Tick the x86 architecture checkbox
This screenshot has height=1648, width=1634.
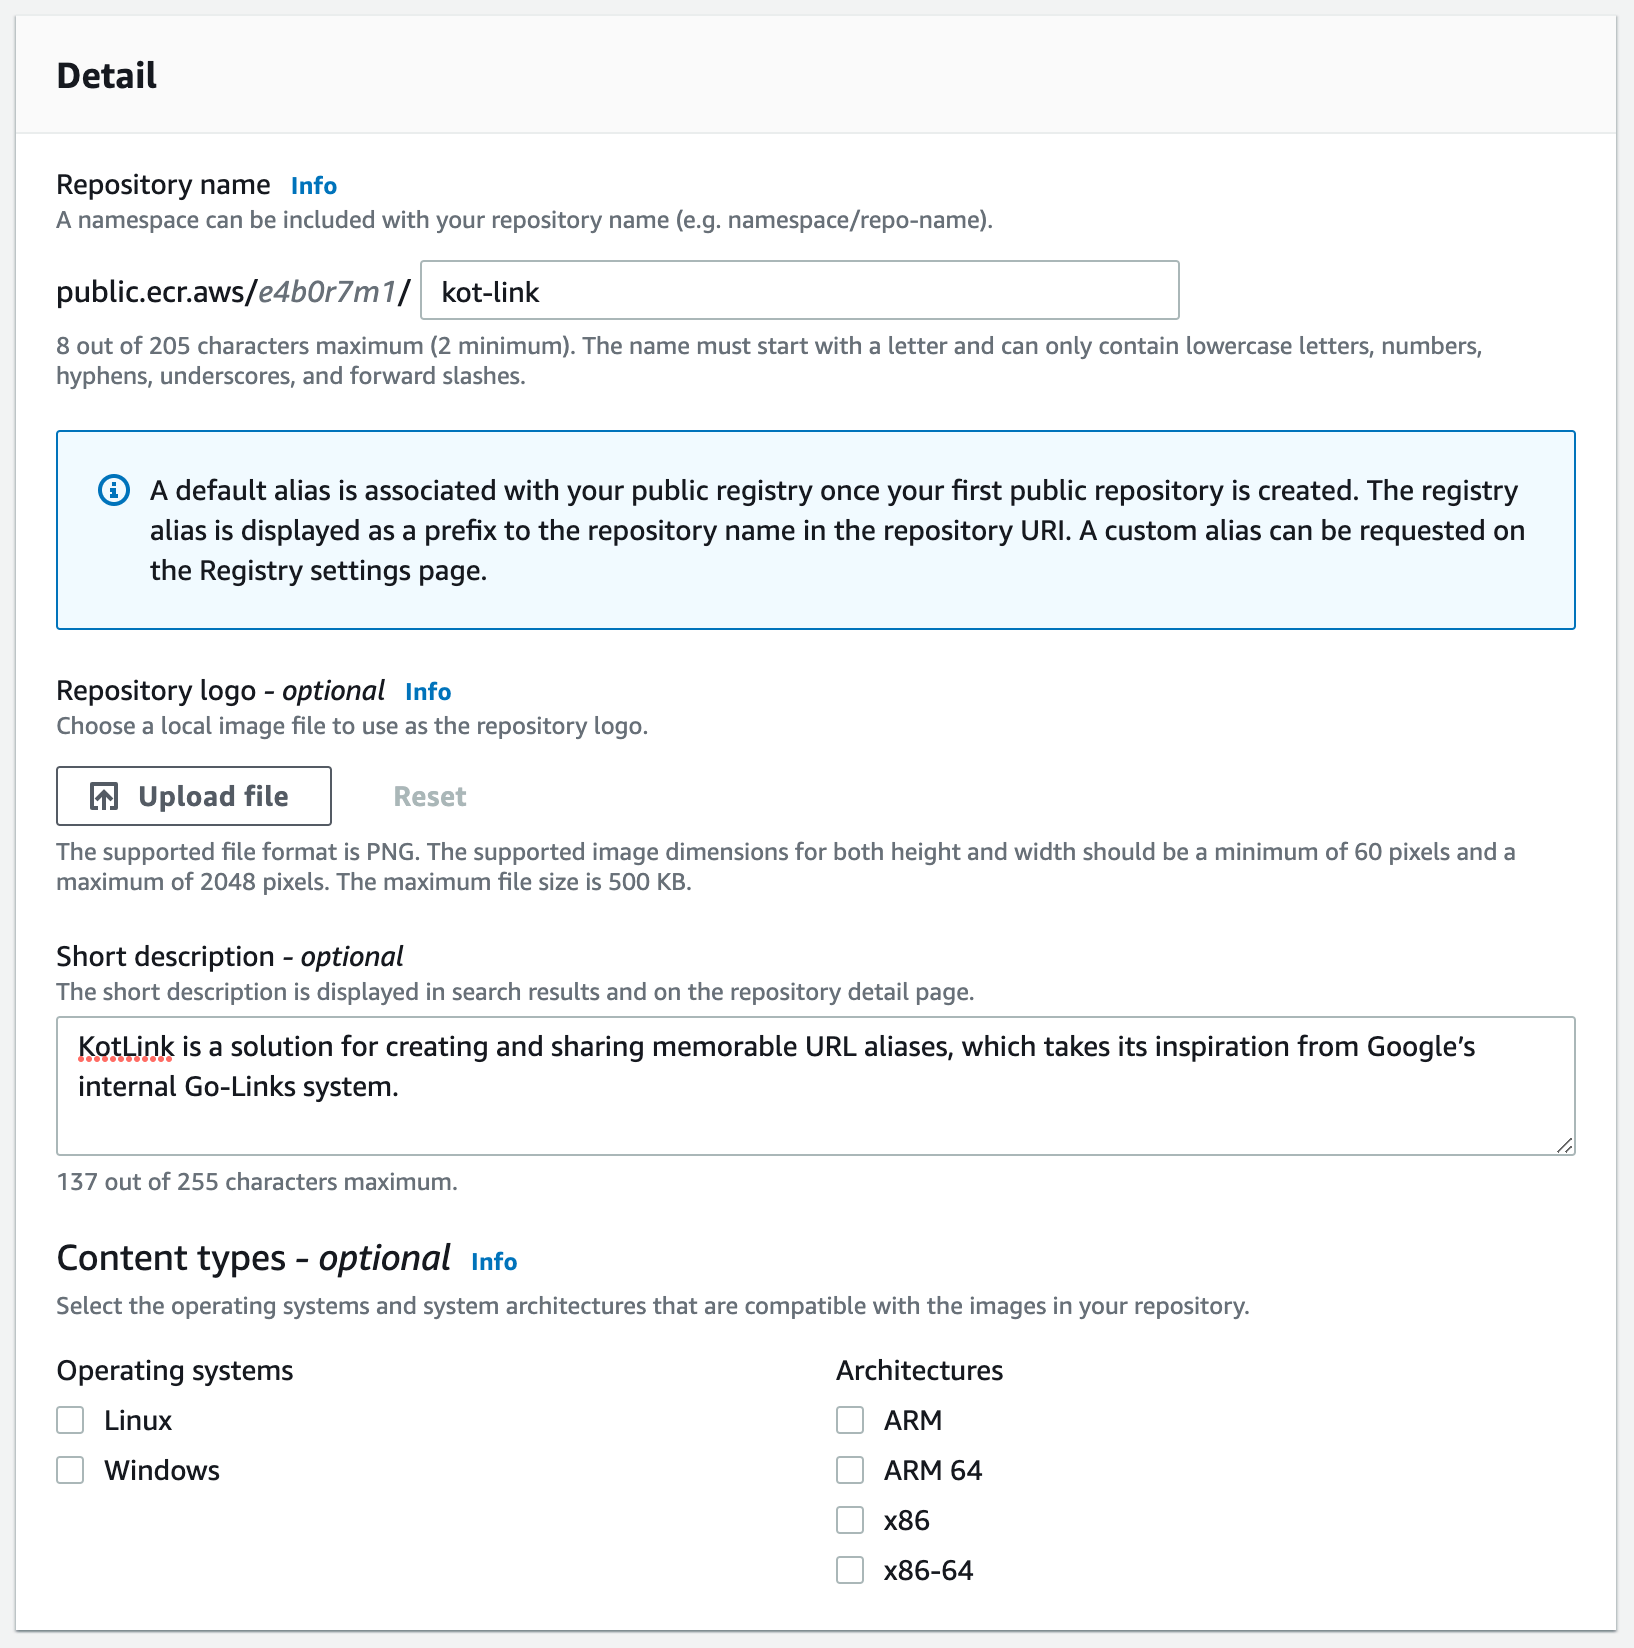tap(850, 1520)
